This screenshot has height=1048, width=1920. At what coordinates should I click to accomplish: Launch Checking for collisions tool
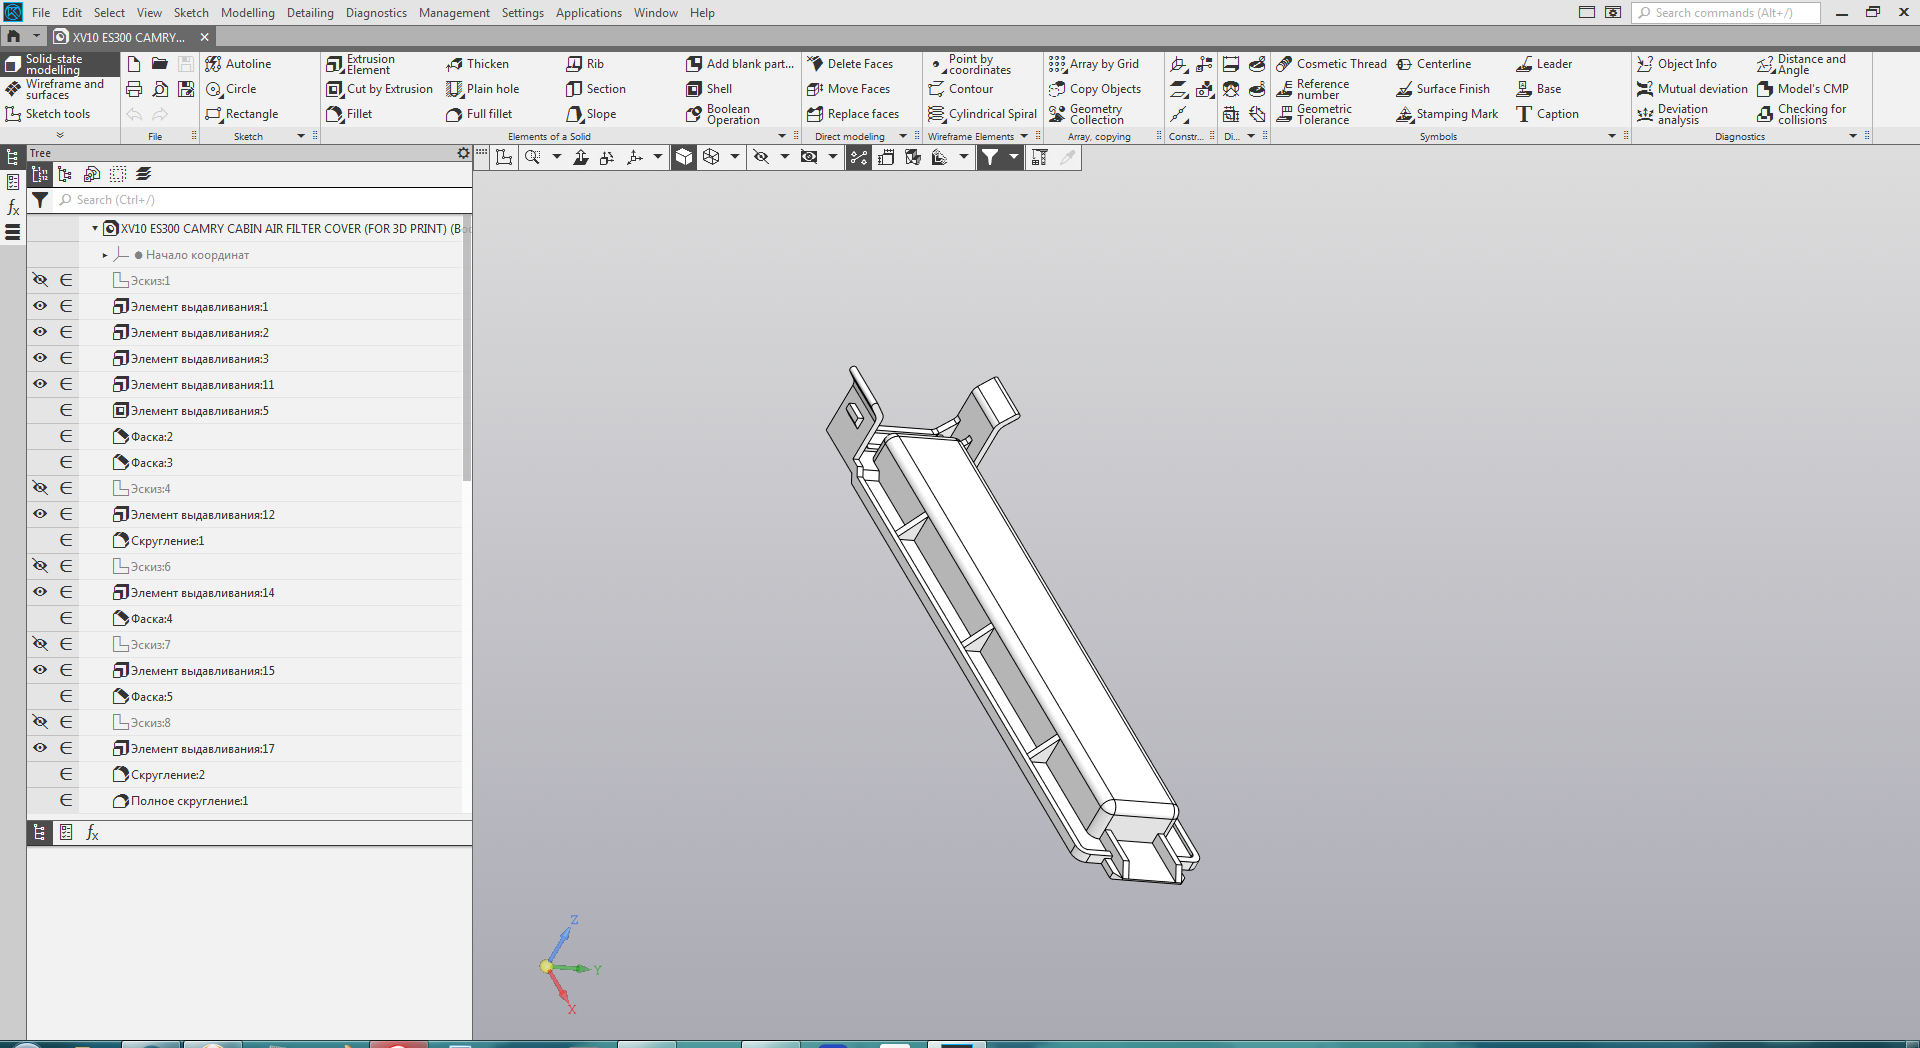pyautogui.click(x=1802, y=114)
